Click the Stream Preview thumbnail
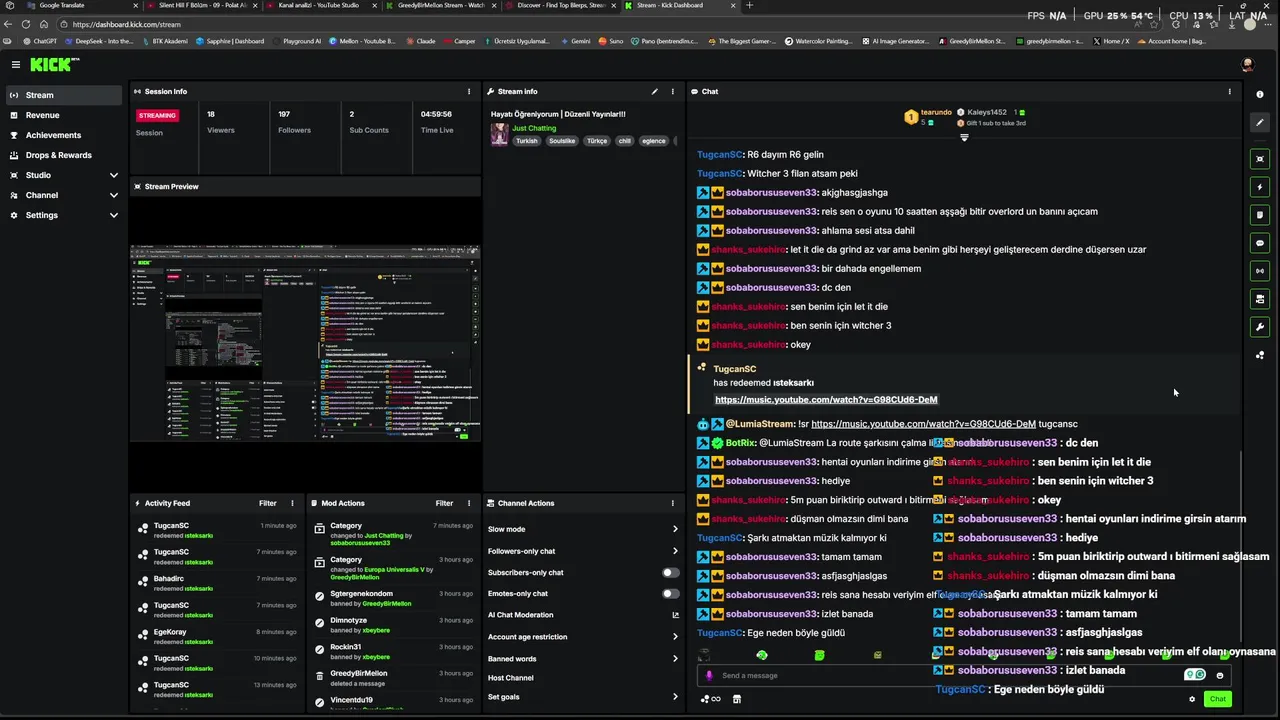This screenshot has height=720, width=1280. click(x=305, y=343)
